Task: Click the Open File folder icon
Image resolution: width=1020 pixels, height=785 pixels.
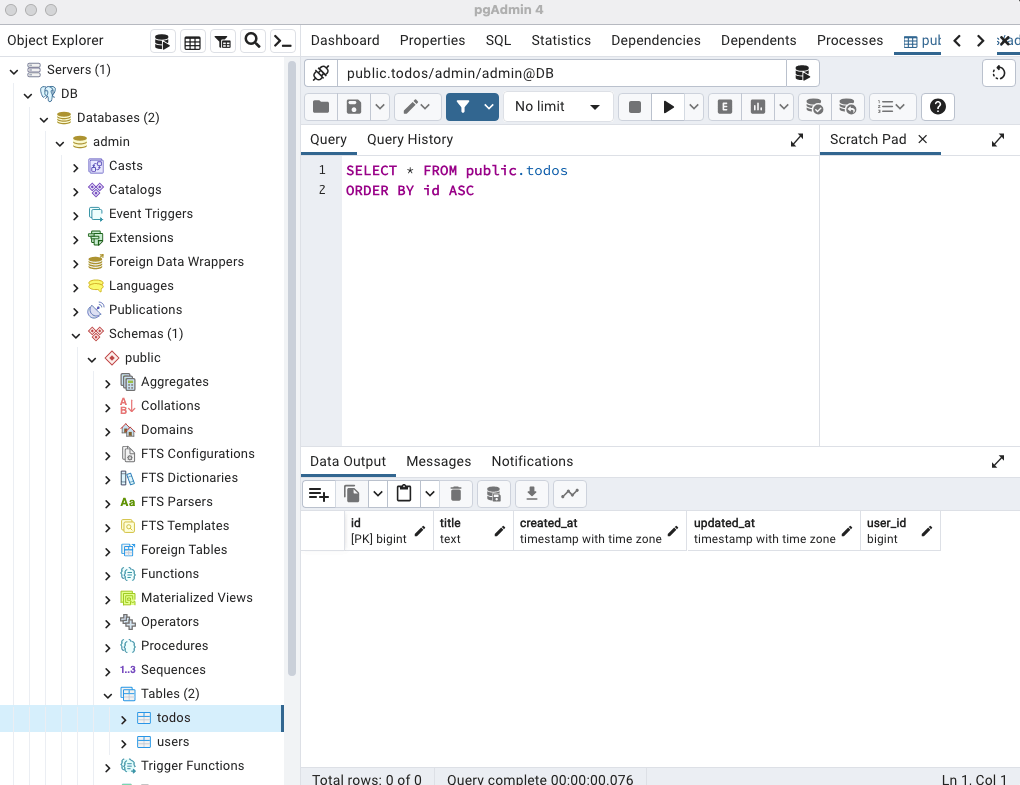Action: pyautogui.click(x=321, y=107)
